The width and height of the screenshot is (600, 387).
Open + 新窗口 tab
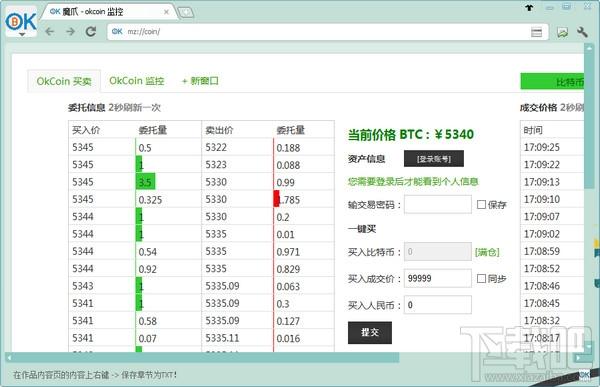pyautogui.click(x=200, y=81)
